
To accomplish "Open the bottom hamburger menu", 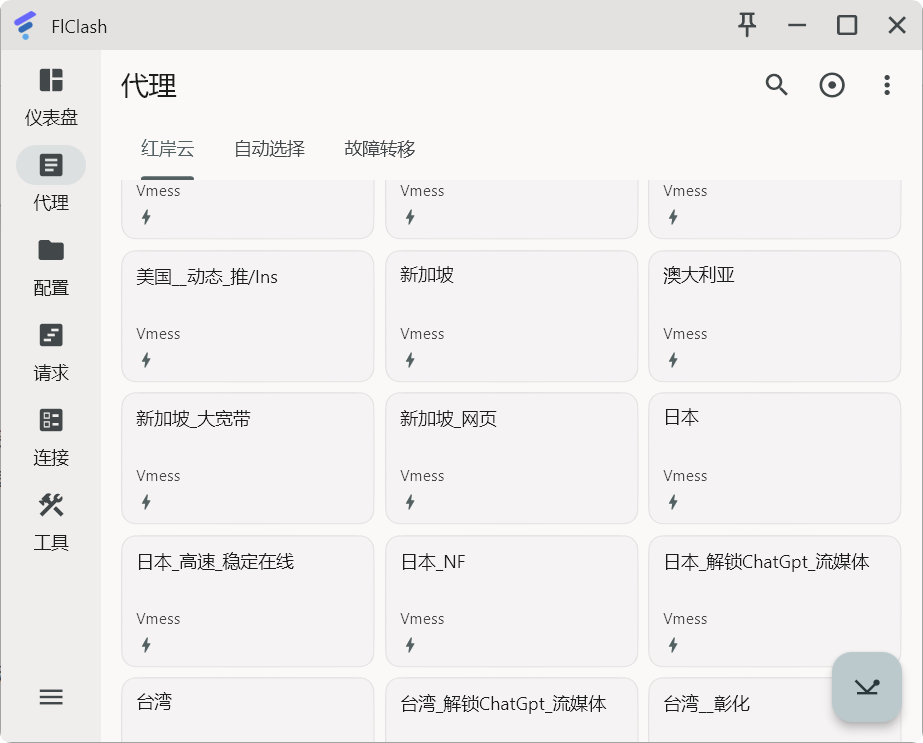I will 51,697.
